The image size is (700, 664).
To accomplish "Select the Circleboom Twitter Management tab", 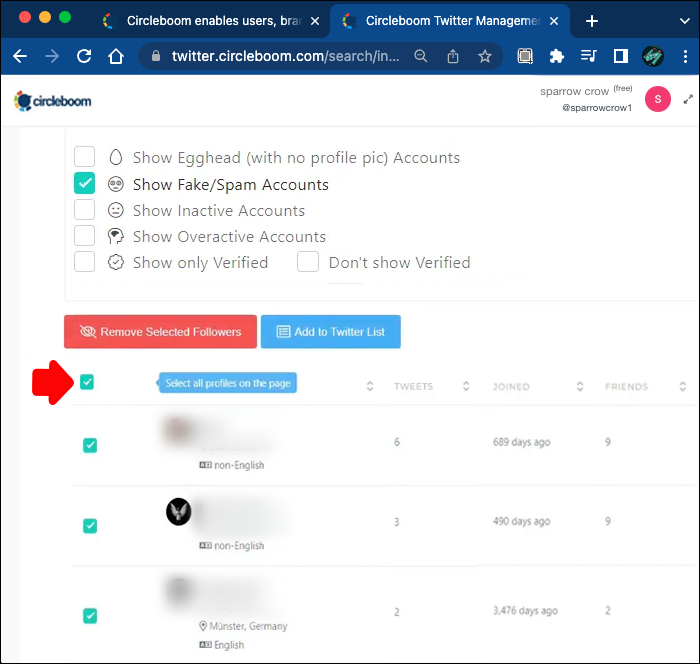I will tap(450, 21).
